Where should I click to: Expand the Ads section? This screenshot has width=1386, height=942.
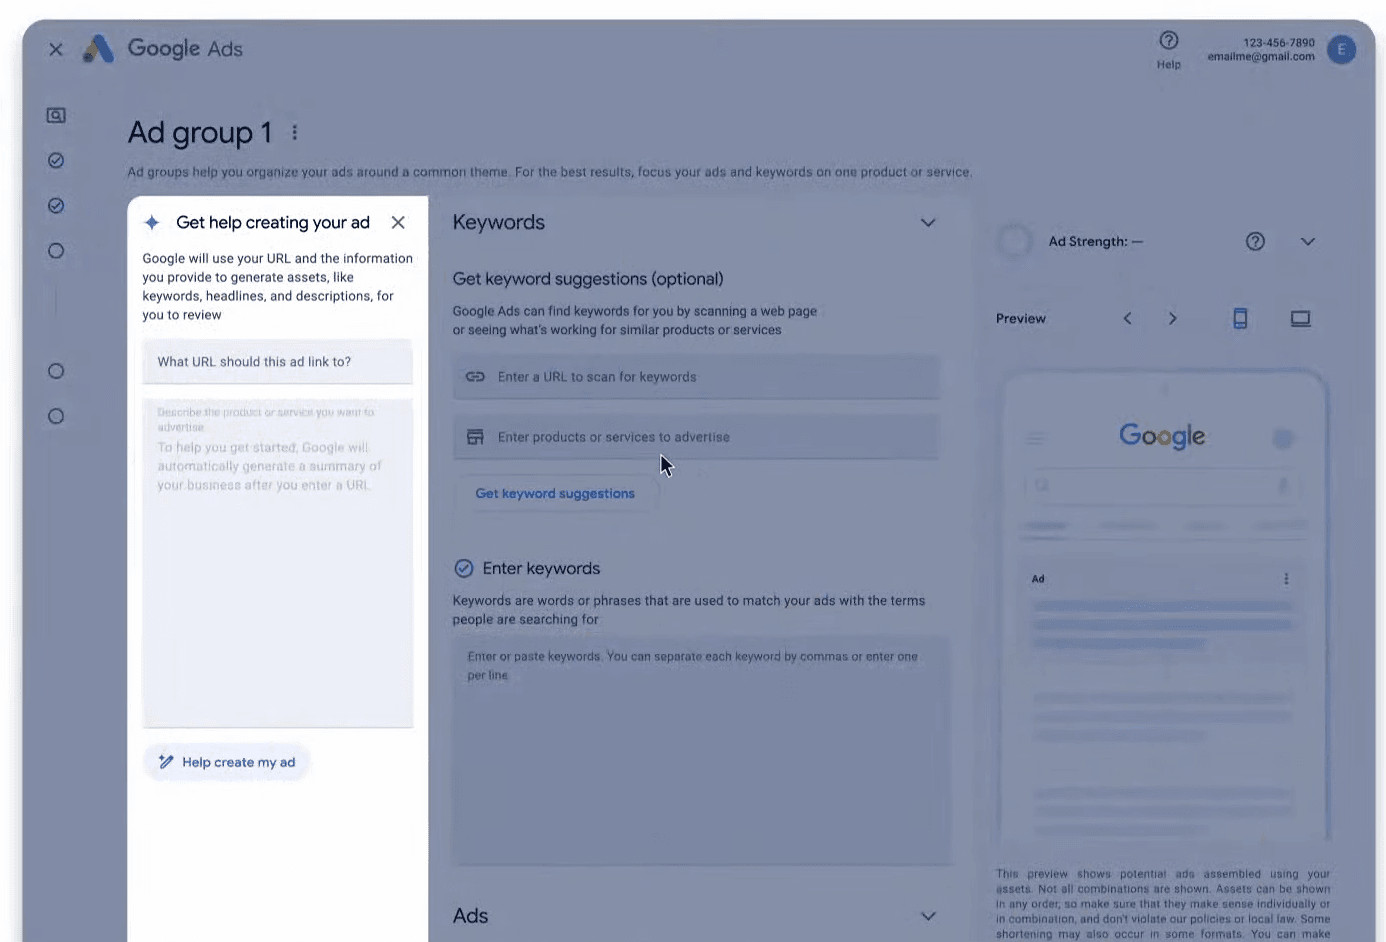(928, 916)
